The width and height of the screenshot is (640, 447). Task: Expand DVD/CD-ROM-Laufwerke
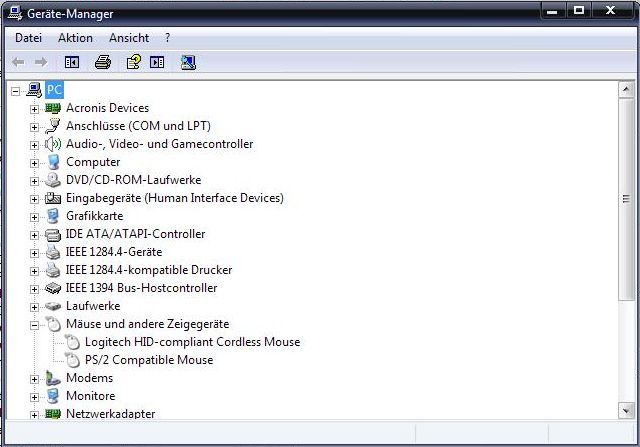[34, 181]
